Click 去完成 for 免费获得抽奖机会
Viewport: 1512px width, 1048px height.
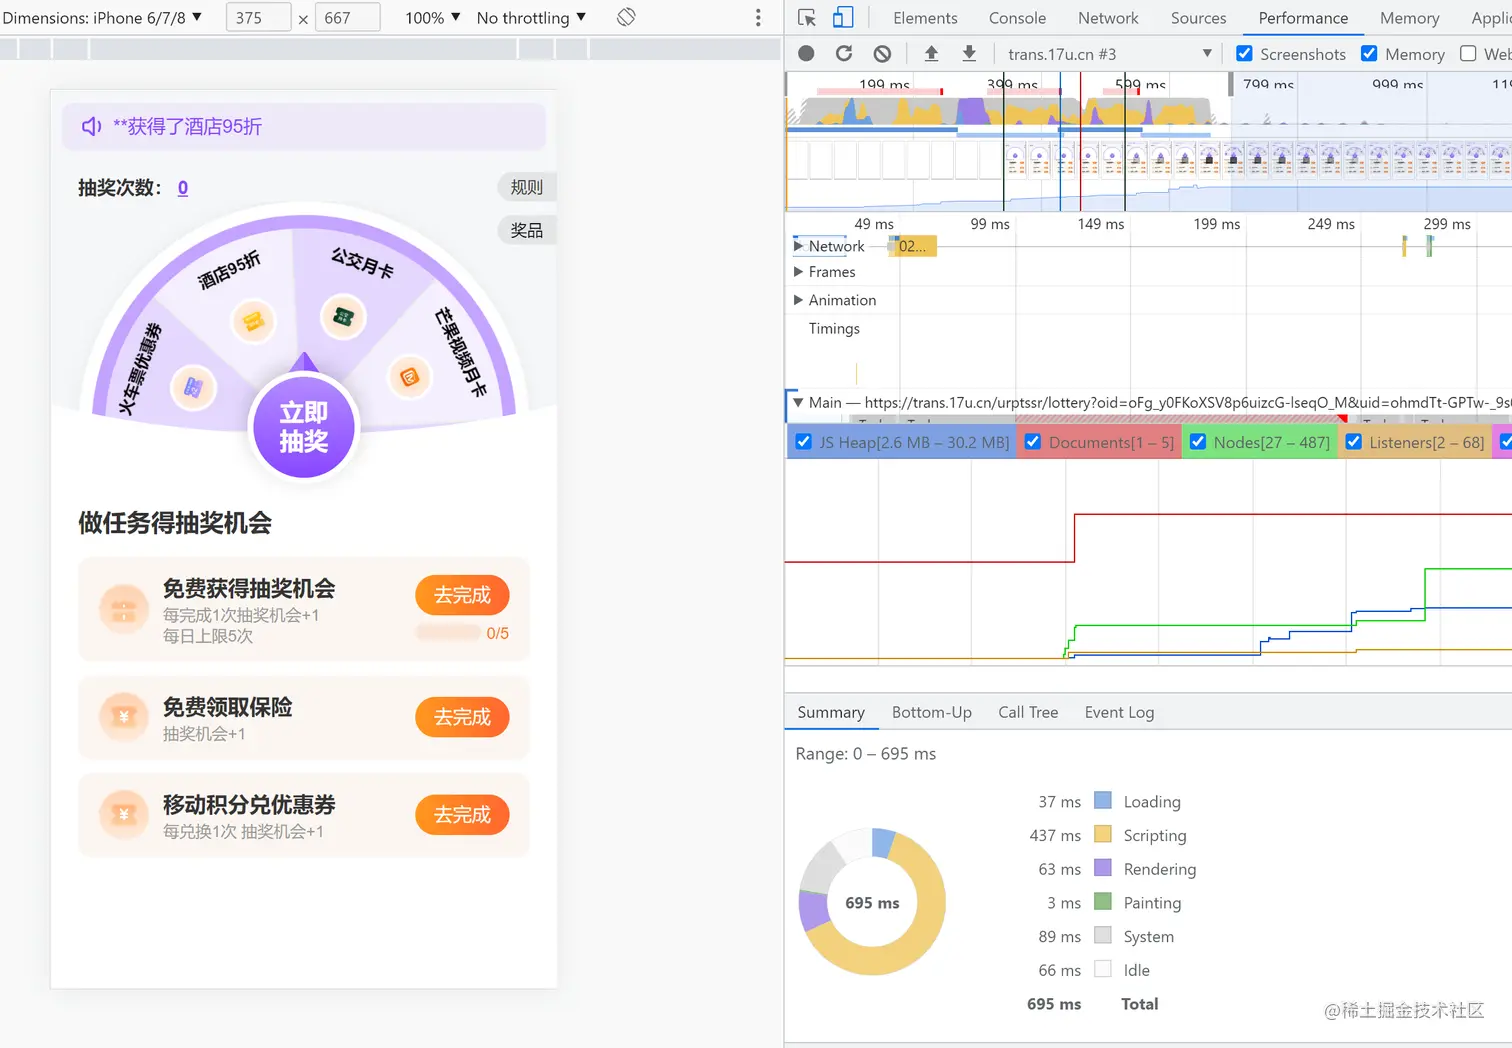click(x=462, y=595)
